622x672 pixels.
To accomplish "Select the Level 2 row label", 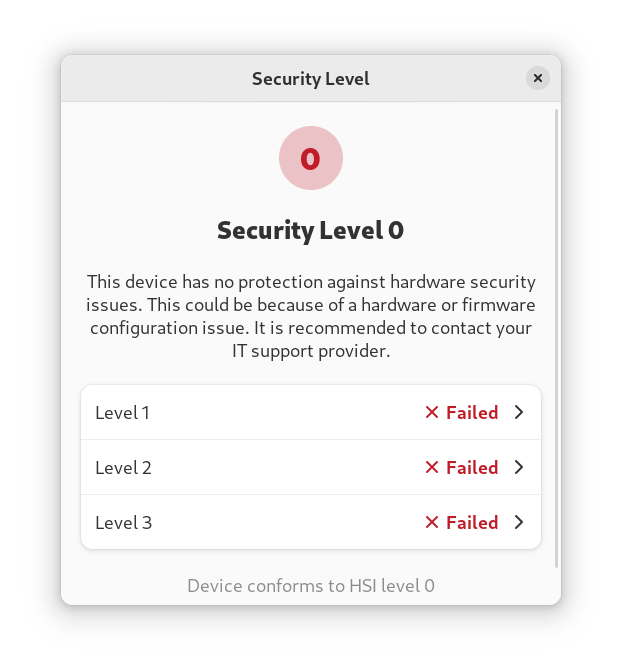I will click(123, 467).
